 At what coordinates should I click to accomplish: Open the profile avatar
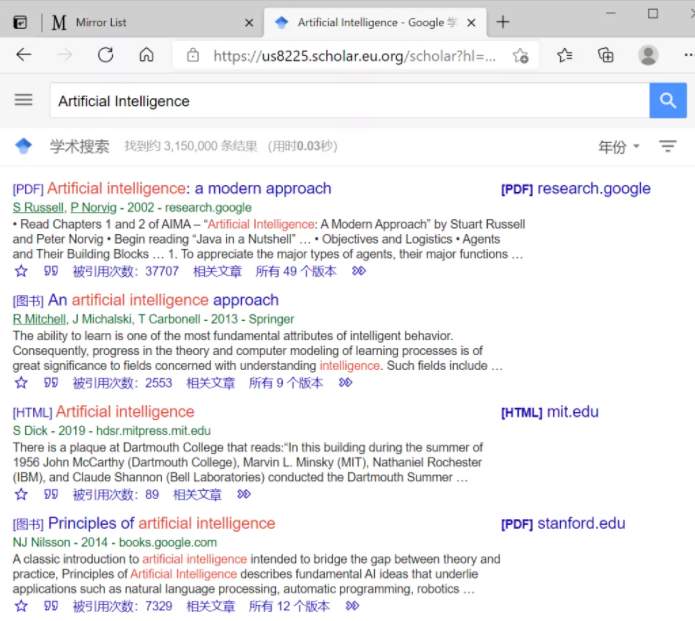pyautogui.click(x=648, y=55)
